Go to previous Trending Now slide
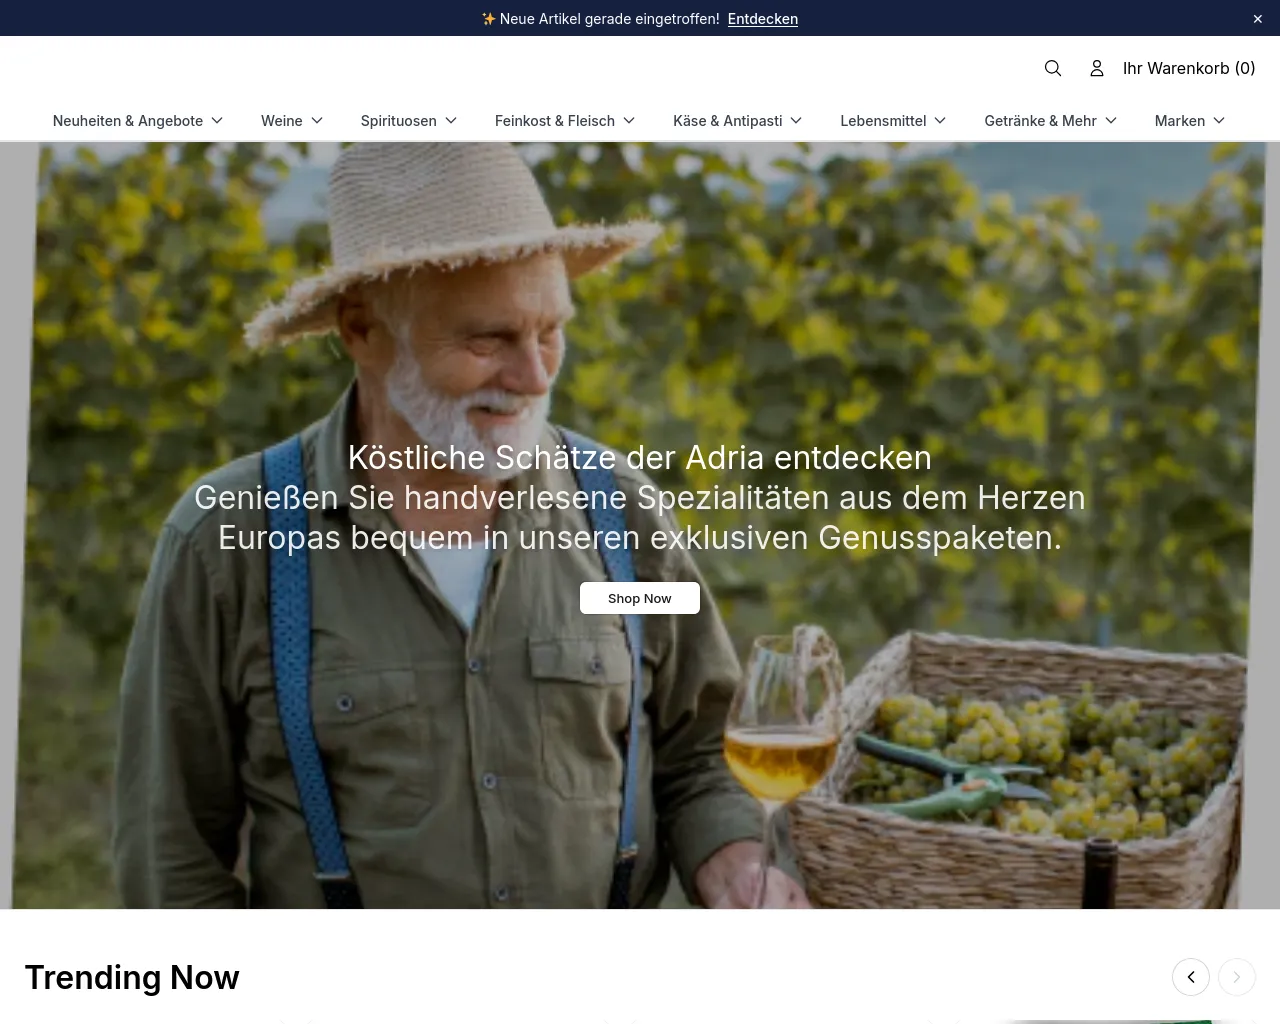1280x1024 pixels. [1191, 977]
